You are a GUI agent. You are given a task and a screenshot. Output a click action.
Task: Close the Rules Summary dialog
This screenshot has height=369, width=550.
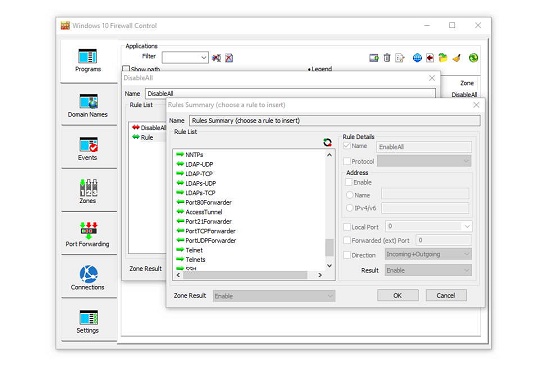476,105
